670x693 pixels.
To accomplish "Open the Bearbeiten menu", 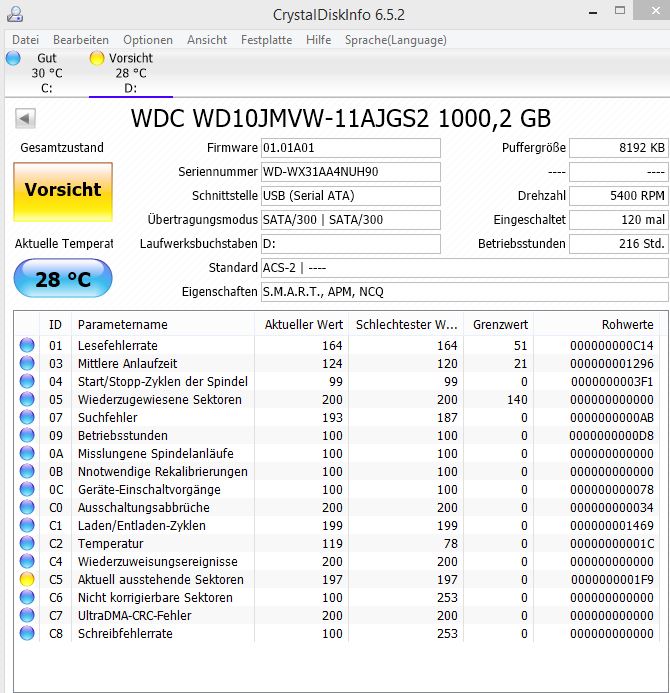I will click(81, 40).
